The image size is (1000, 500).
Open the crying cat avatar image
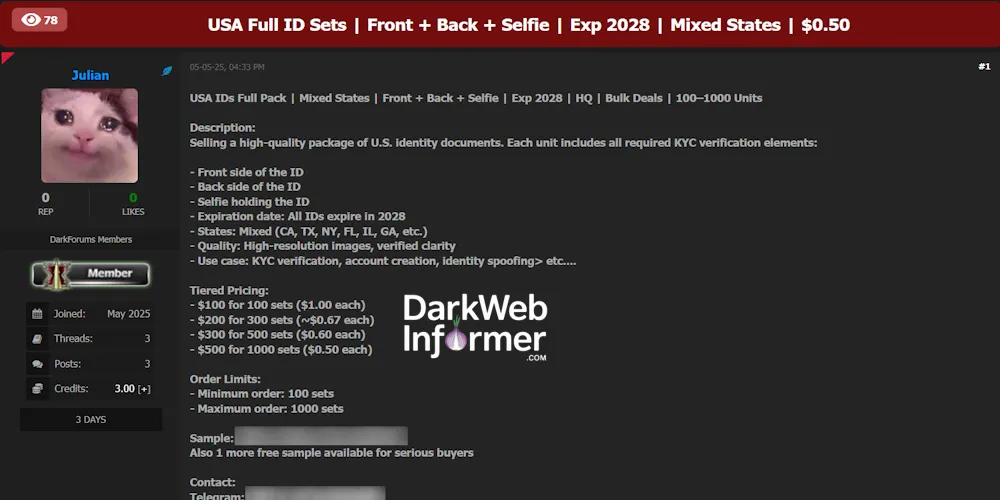[x=89, y=136]
